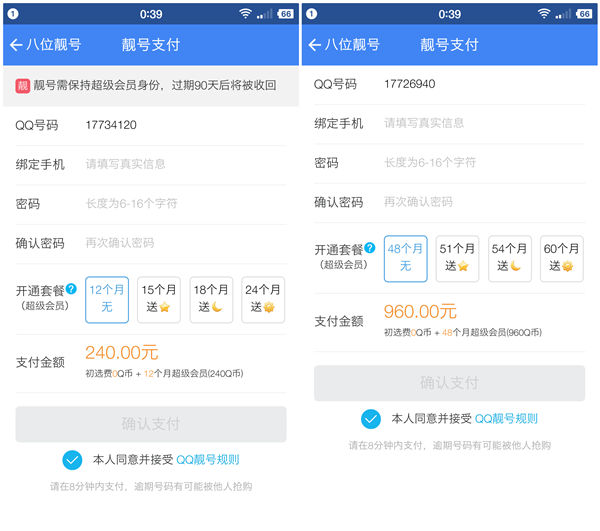Focus 绑定手机 field on right screen

click(x=449, y=124)
